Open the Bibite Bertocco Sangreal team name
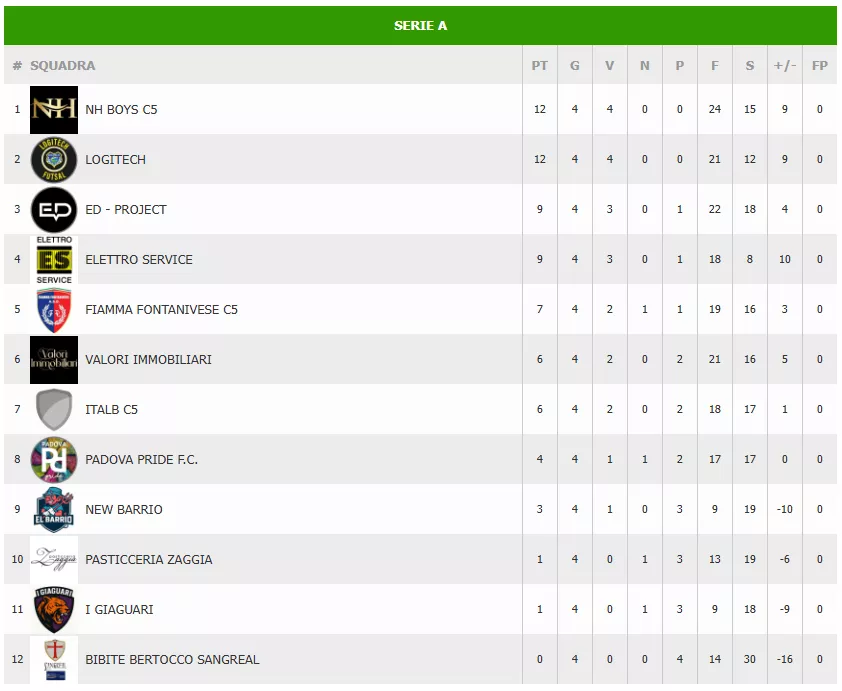The width and height of the screenshot is (842, 691). tap(172, 659)
